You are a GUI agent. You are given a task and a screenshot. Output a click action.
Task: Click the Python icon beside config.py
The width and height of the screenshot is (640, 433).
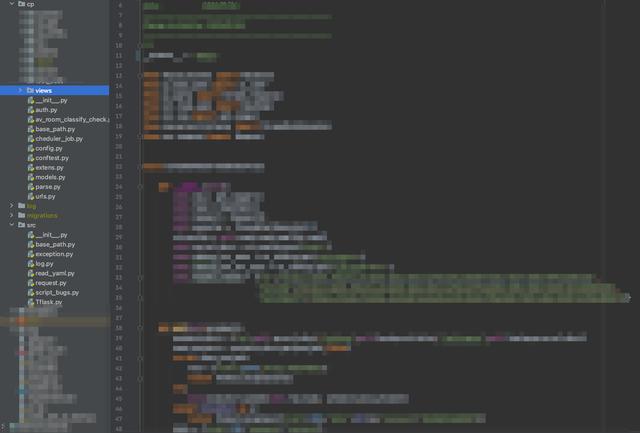tap(31, 148)
